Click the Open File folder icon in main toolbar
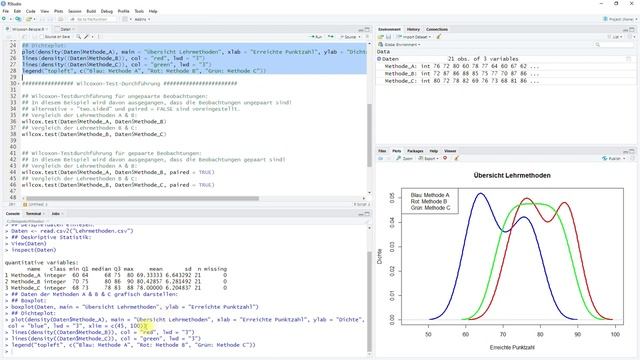This screenshot has height=360, width=640. [x=29, y=19]
